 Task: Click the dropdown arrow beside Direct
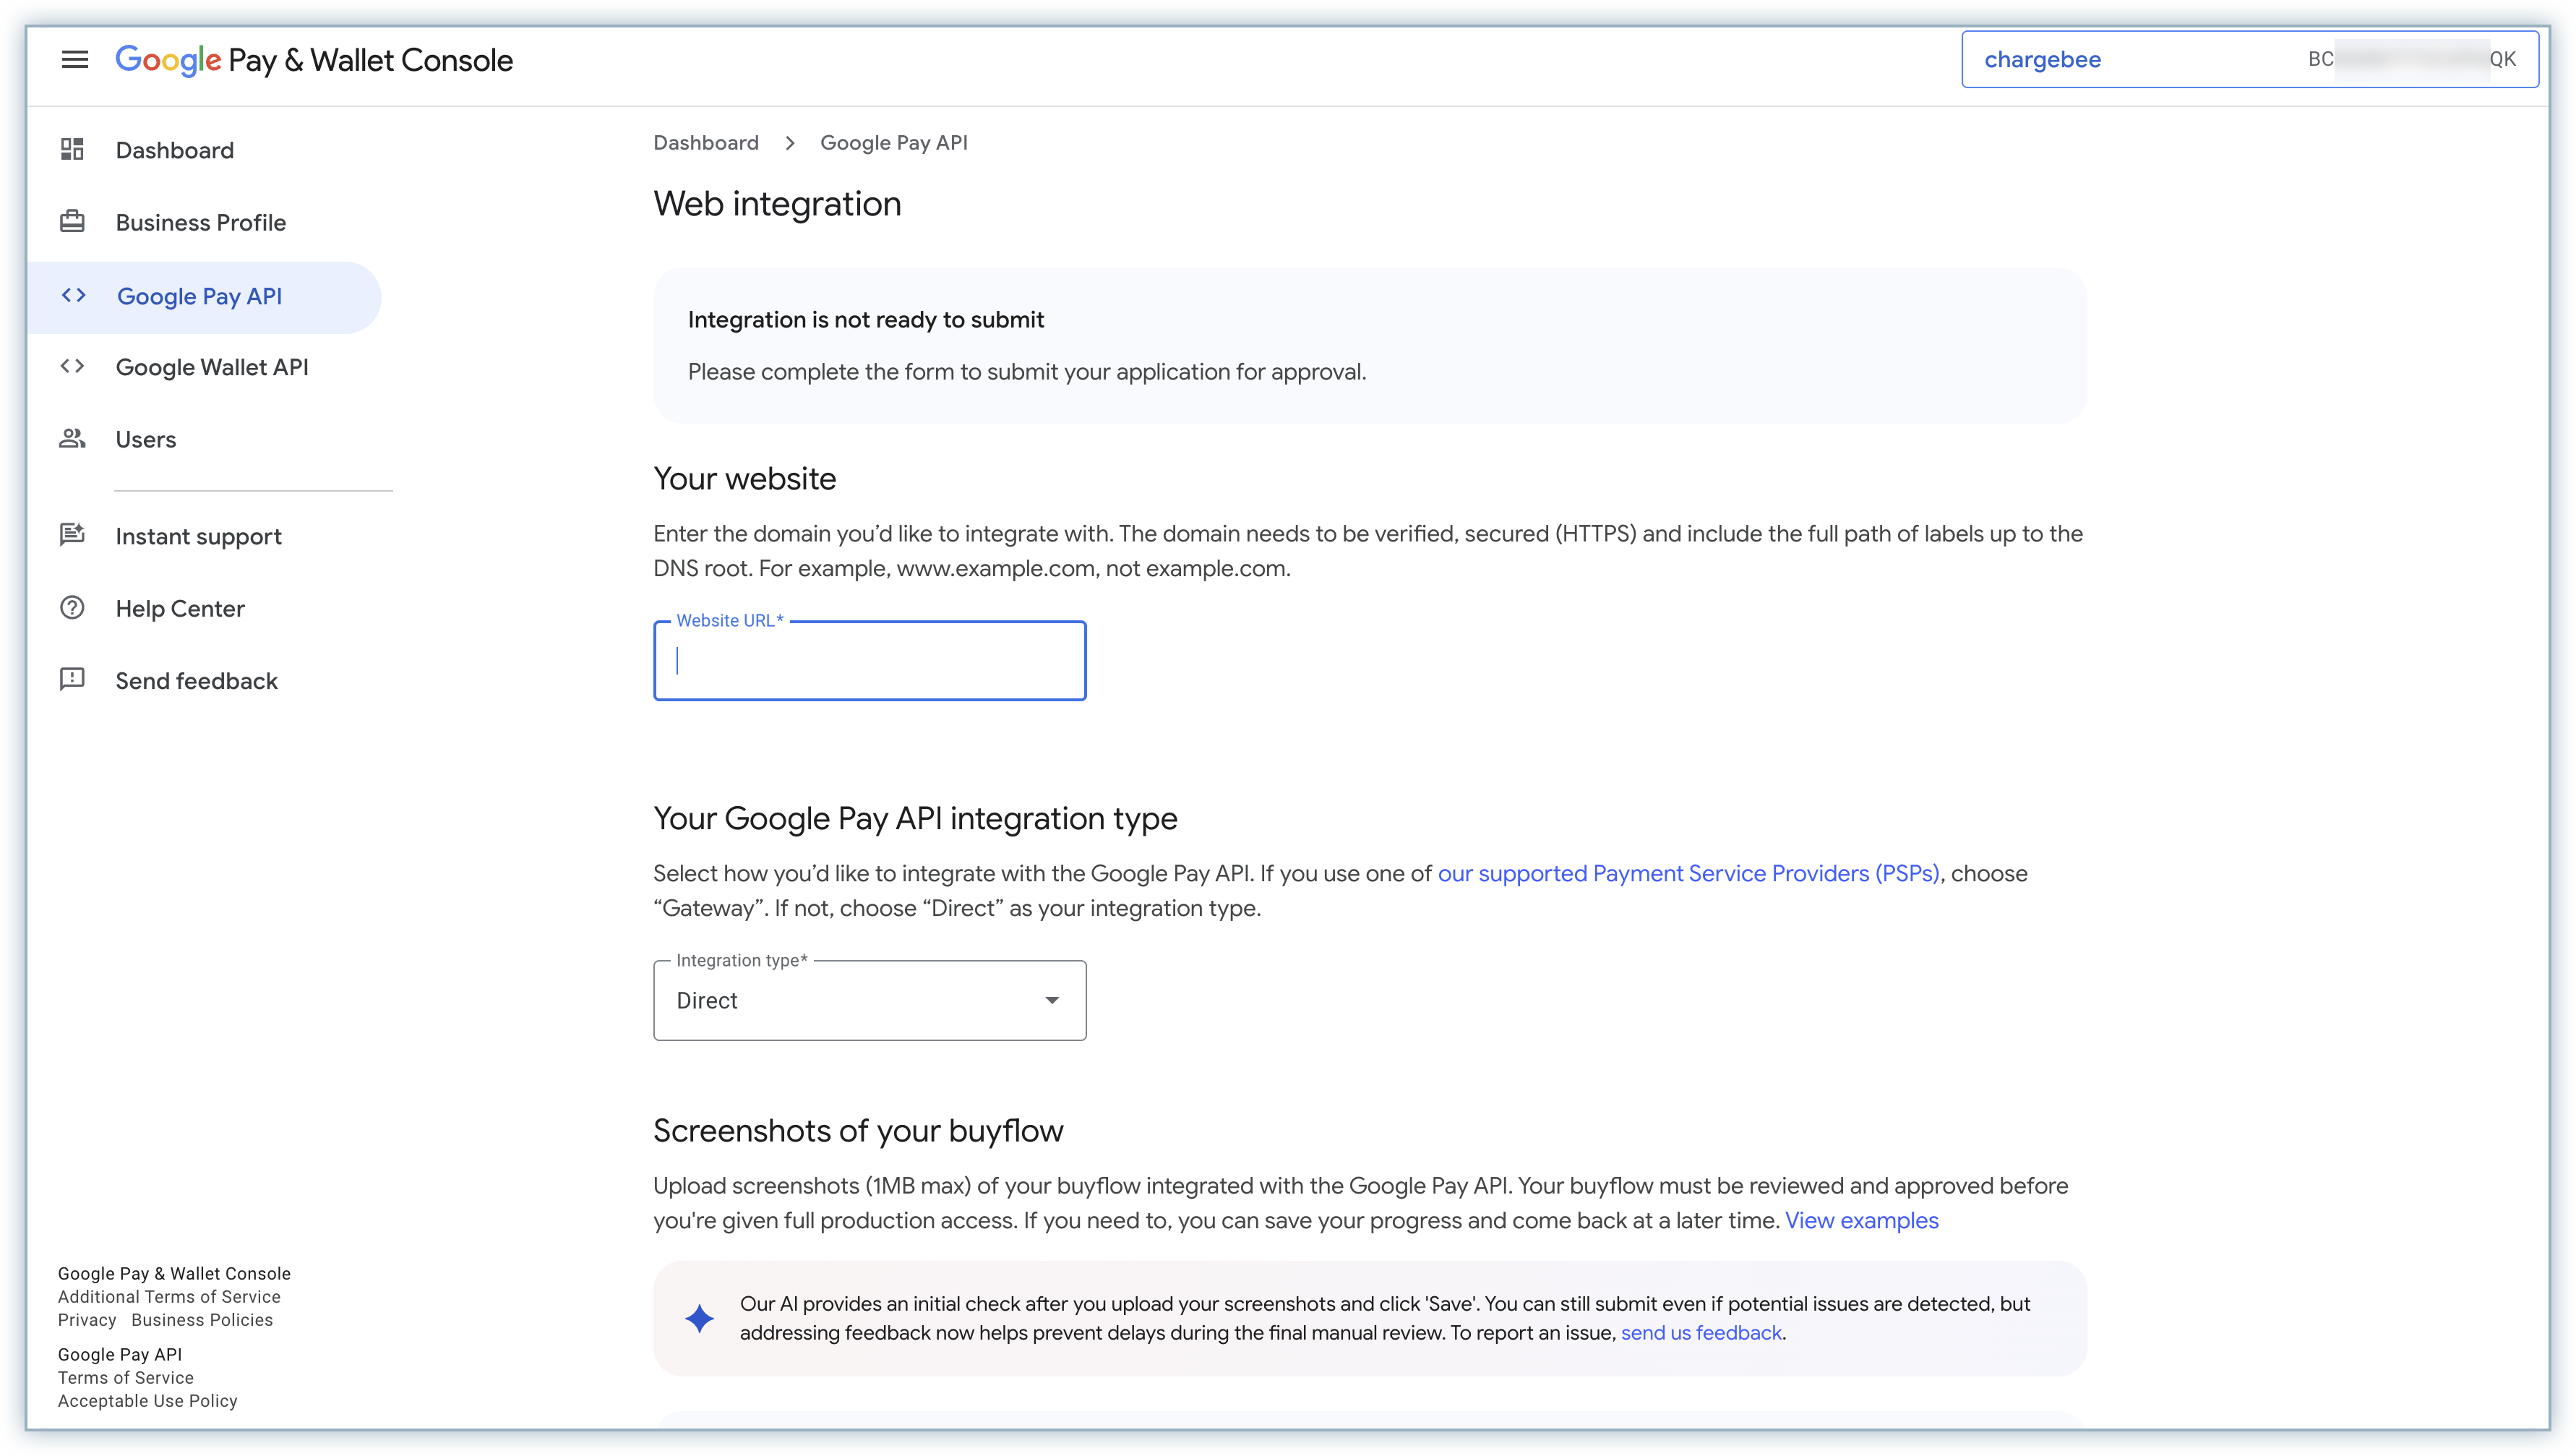[x=1052, y=1000]
